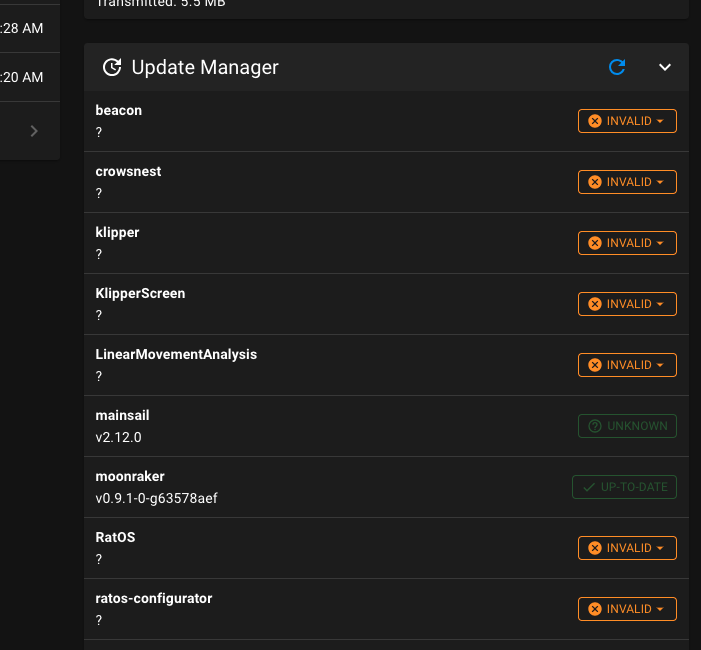The width and height of the screenshot is (701, 650).
Task: Select the RatOS component name
Action: tap(115, 537)
